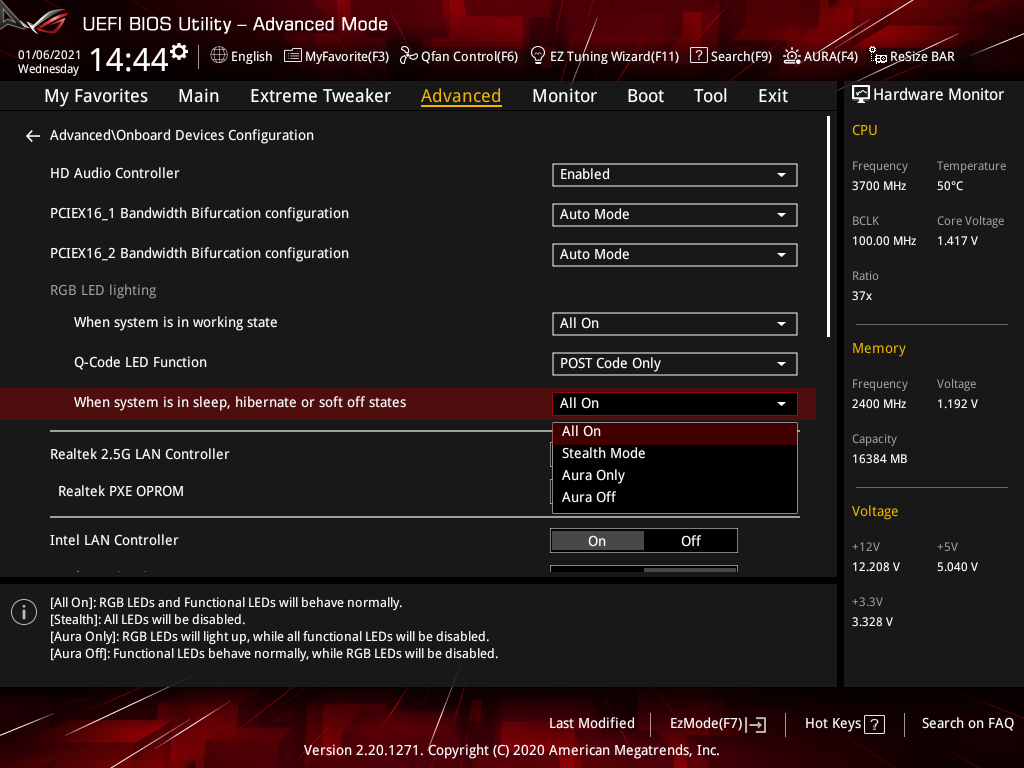
Task: Open the Search(F9) question mark icon
Action: click(x=698, y=56)
